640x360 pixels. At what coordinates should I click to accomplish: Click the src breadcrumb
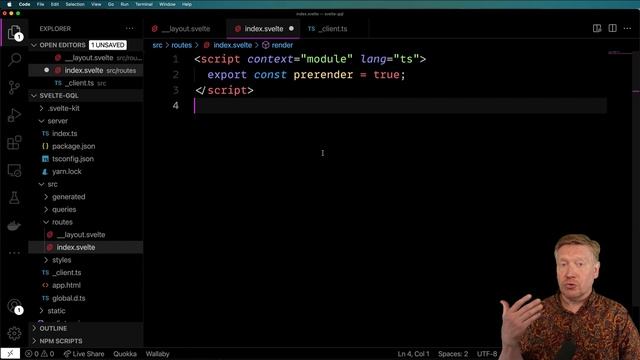pyautogui.click(x=157, y=45)
